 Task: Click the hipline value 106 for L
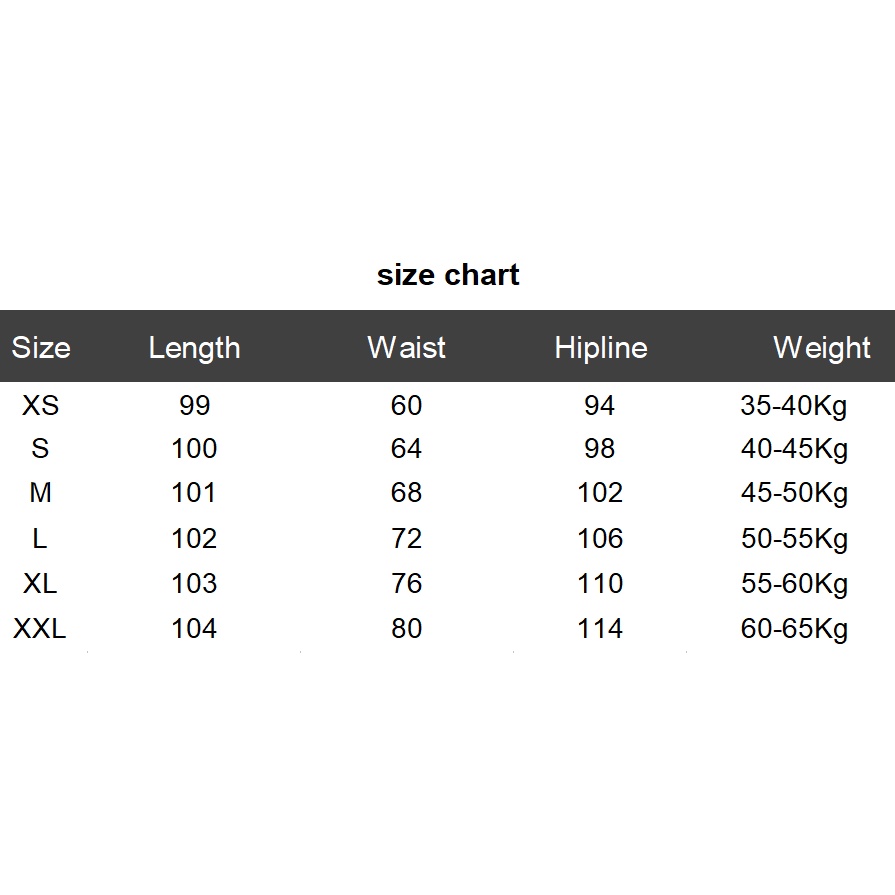(x=600, y=538)
